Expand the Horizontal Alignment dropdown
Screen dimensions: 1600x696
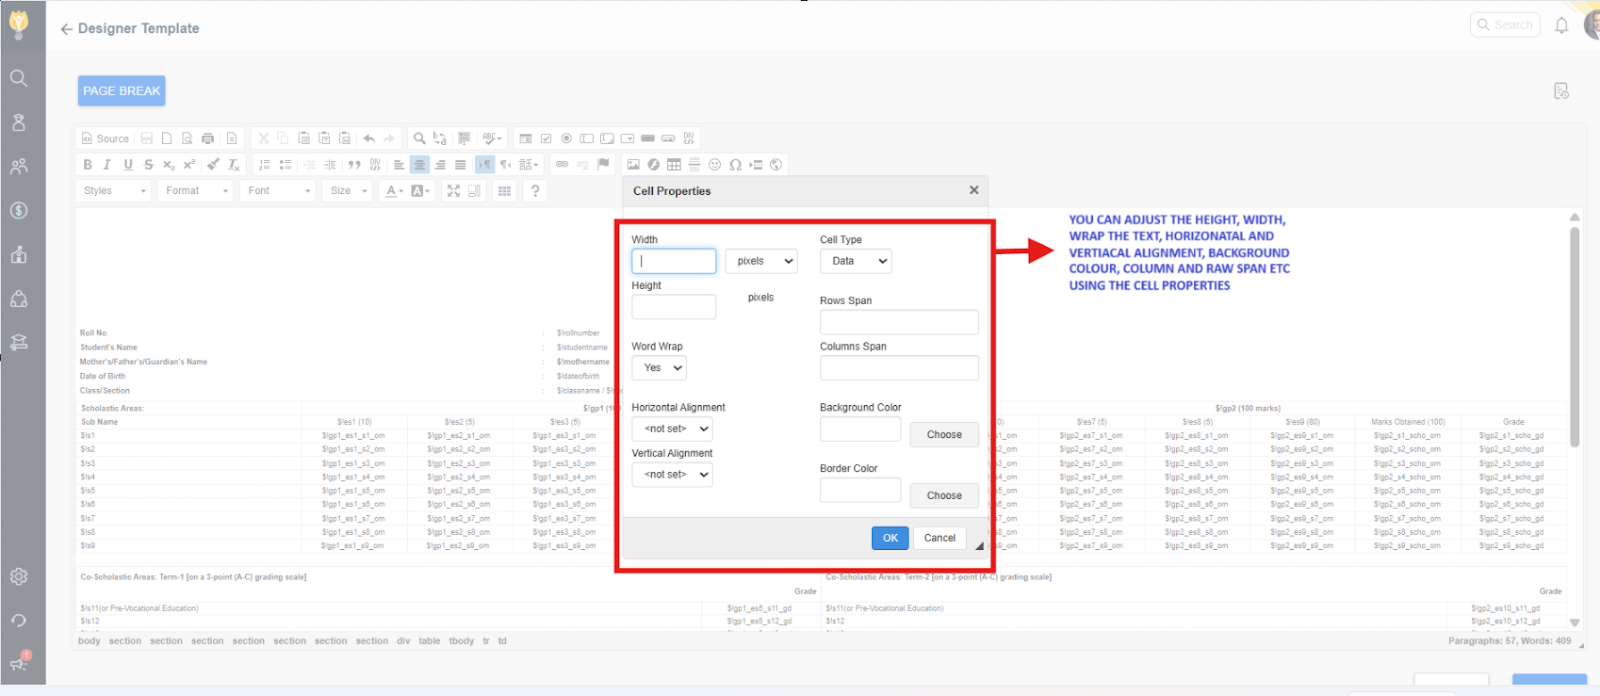click(672, 429)
